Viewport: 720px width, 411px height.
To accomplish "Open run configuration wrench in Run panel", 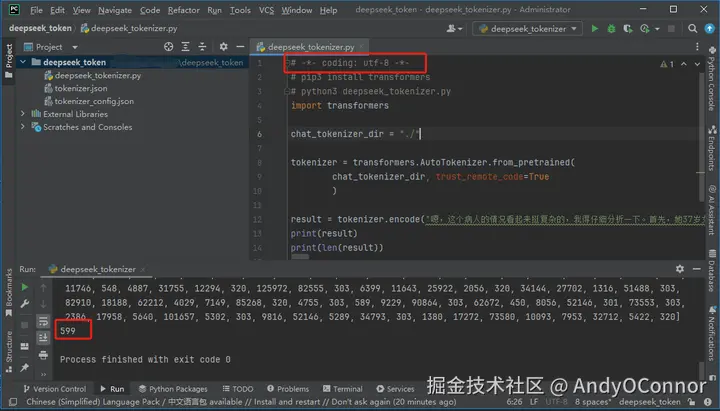I will pyautogui.click(x=25, y=304).
